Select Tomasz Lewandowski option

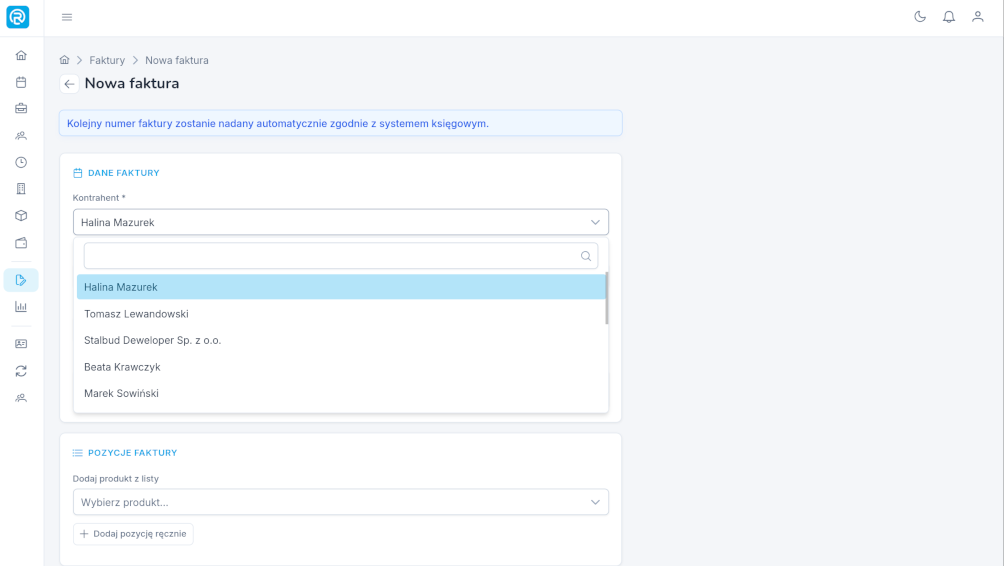tap(341, 314)
